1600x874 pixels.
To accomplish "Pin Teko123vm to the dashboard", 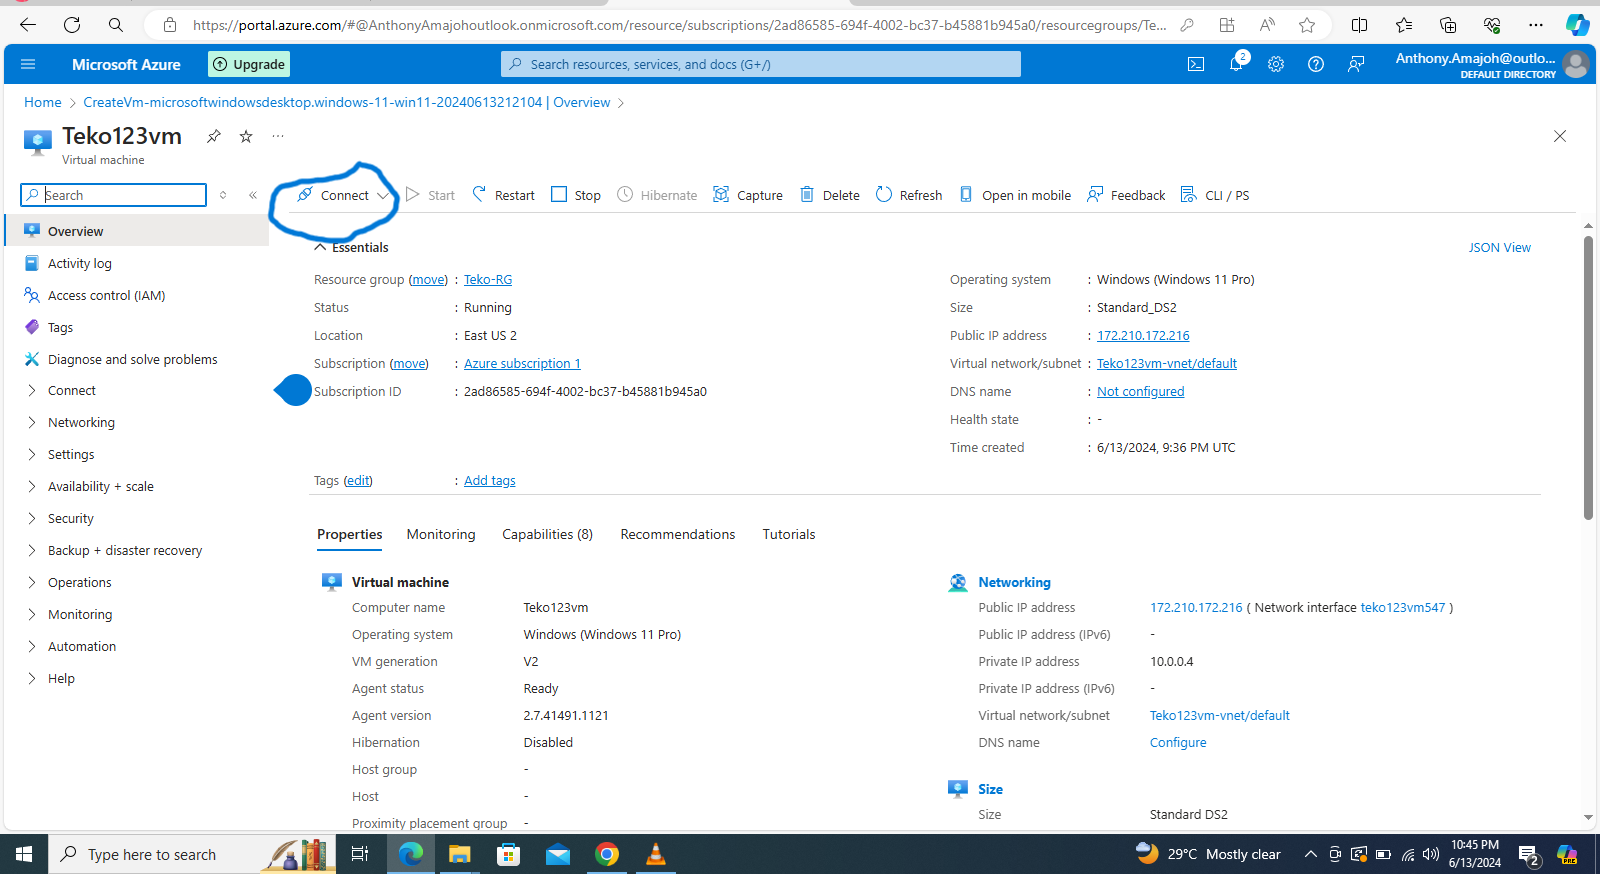I will click(x=214, y=136).
